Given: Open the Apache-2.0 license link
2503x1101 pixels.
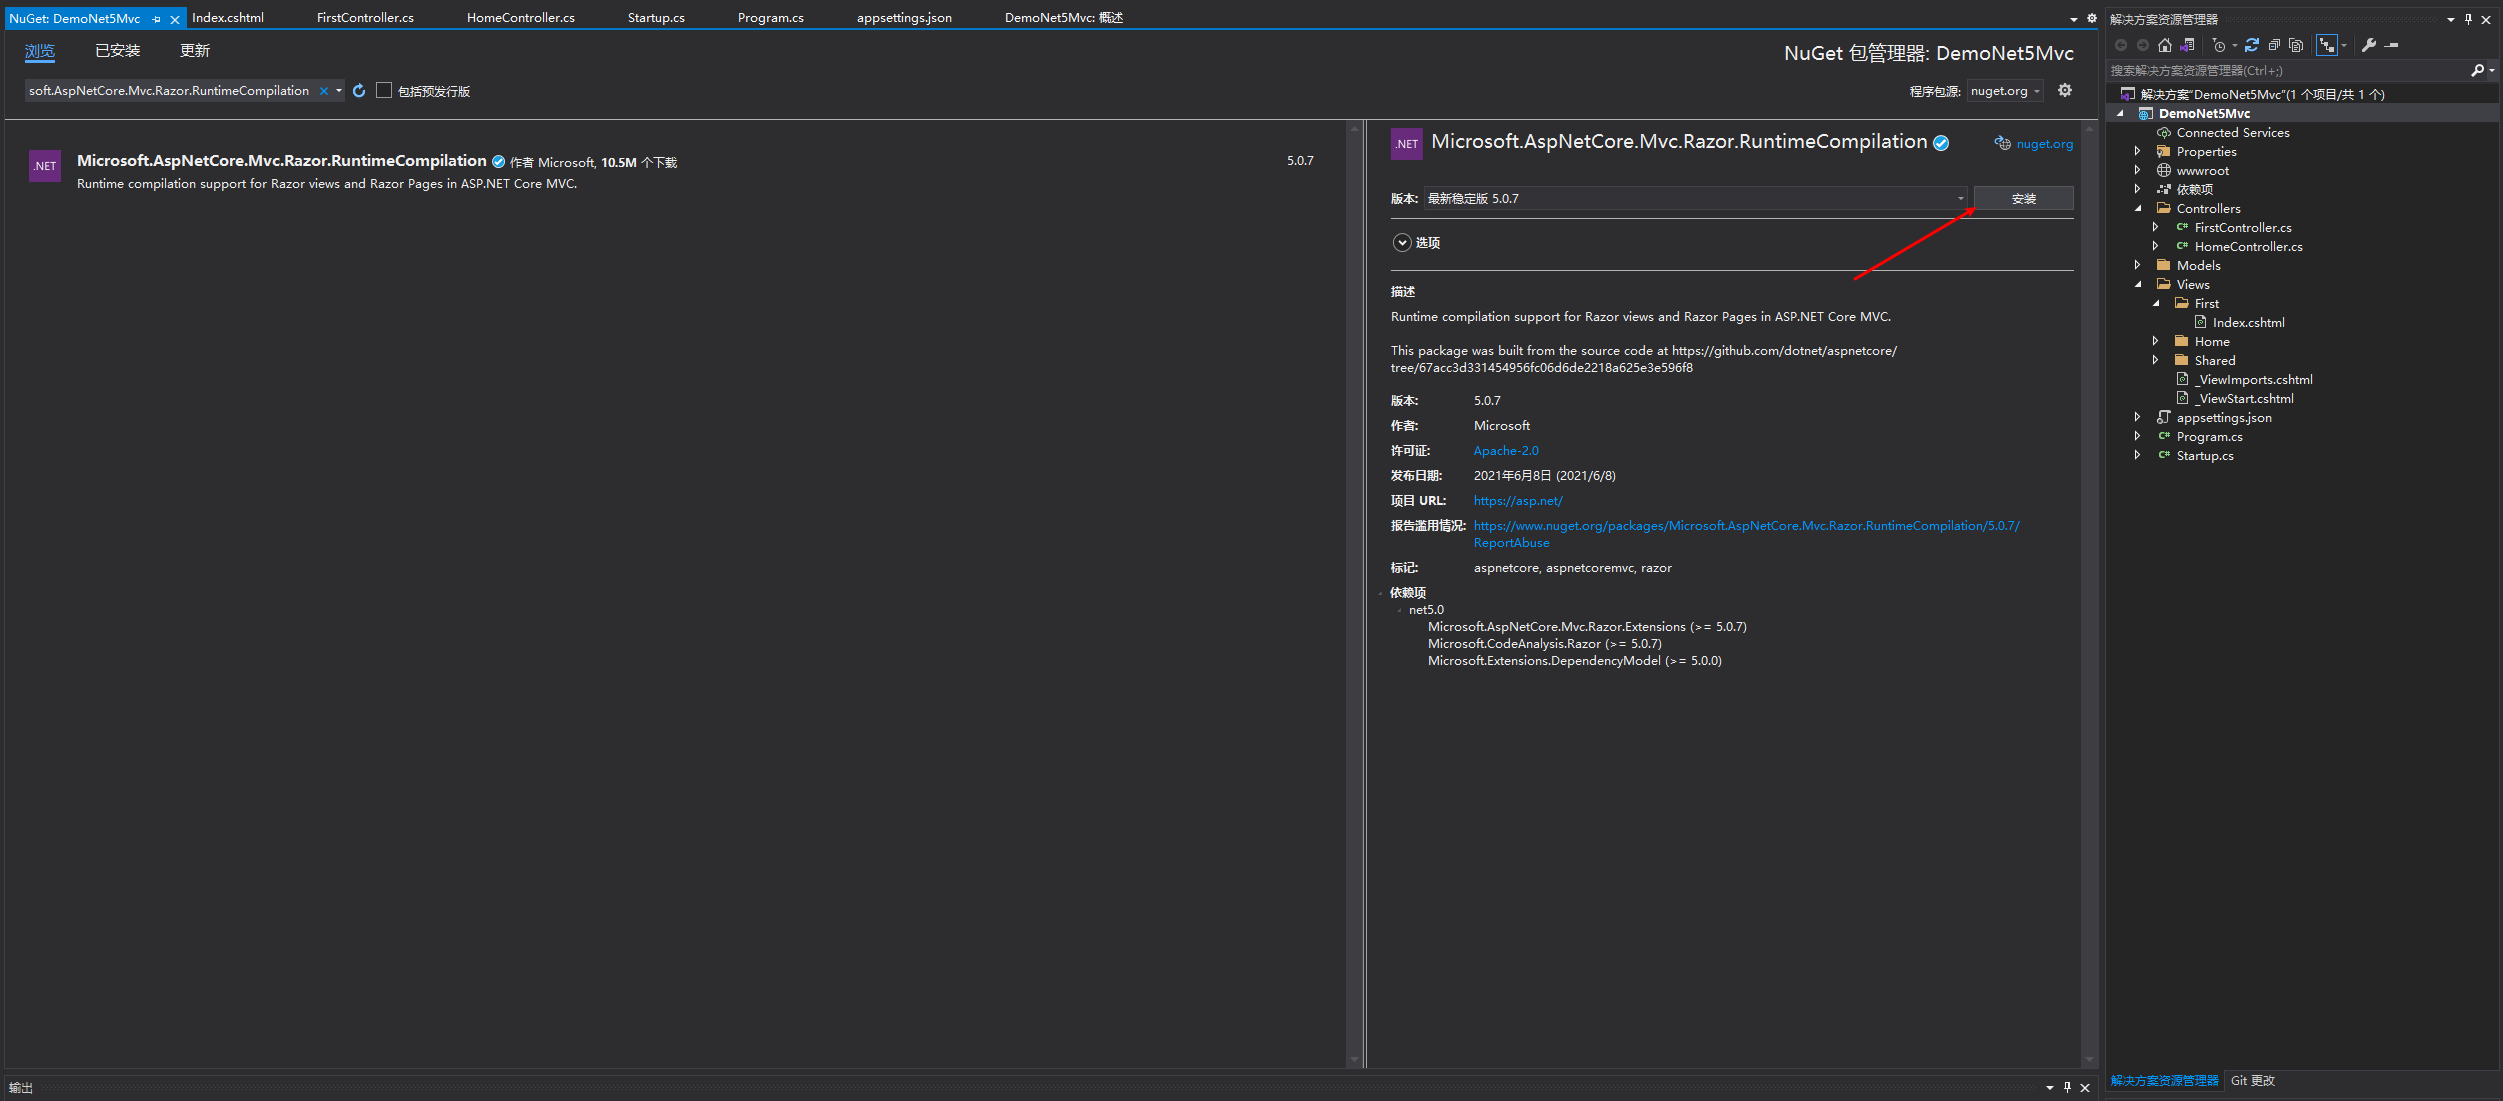Looking at the screenshot, I should click(x=1505, y=450).
